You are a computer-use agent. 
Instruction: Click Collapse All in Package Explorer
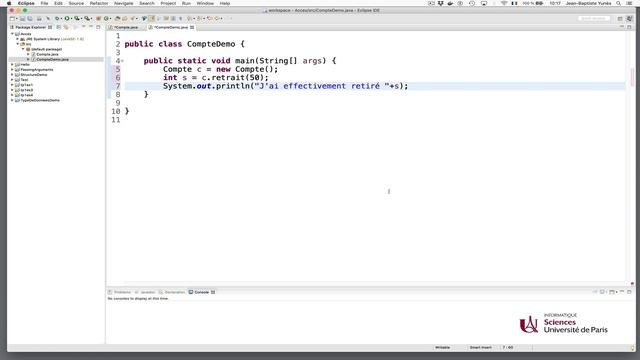(x=58, y=27)
